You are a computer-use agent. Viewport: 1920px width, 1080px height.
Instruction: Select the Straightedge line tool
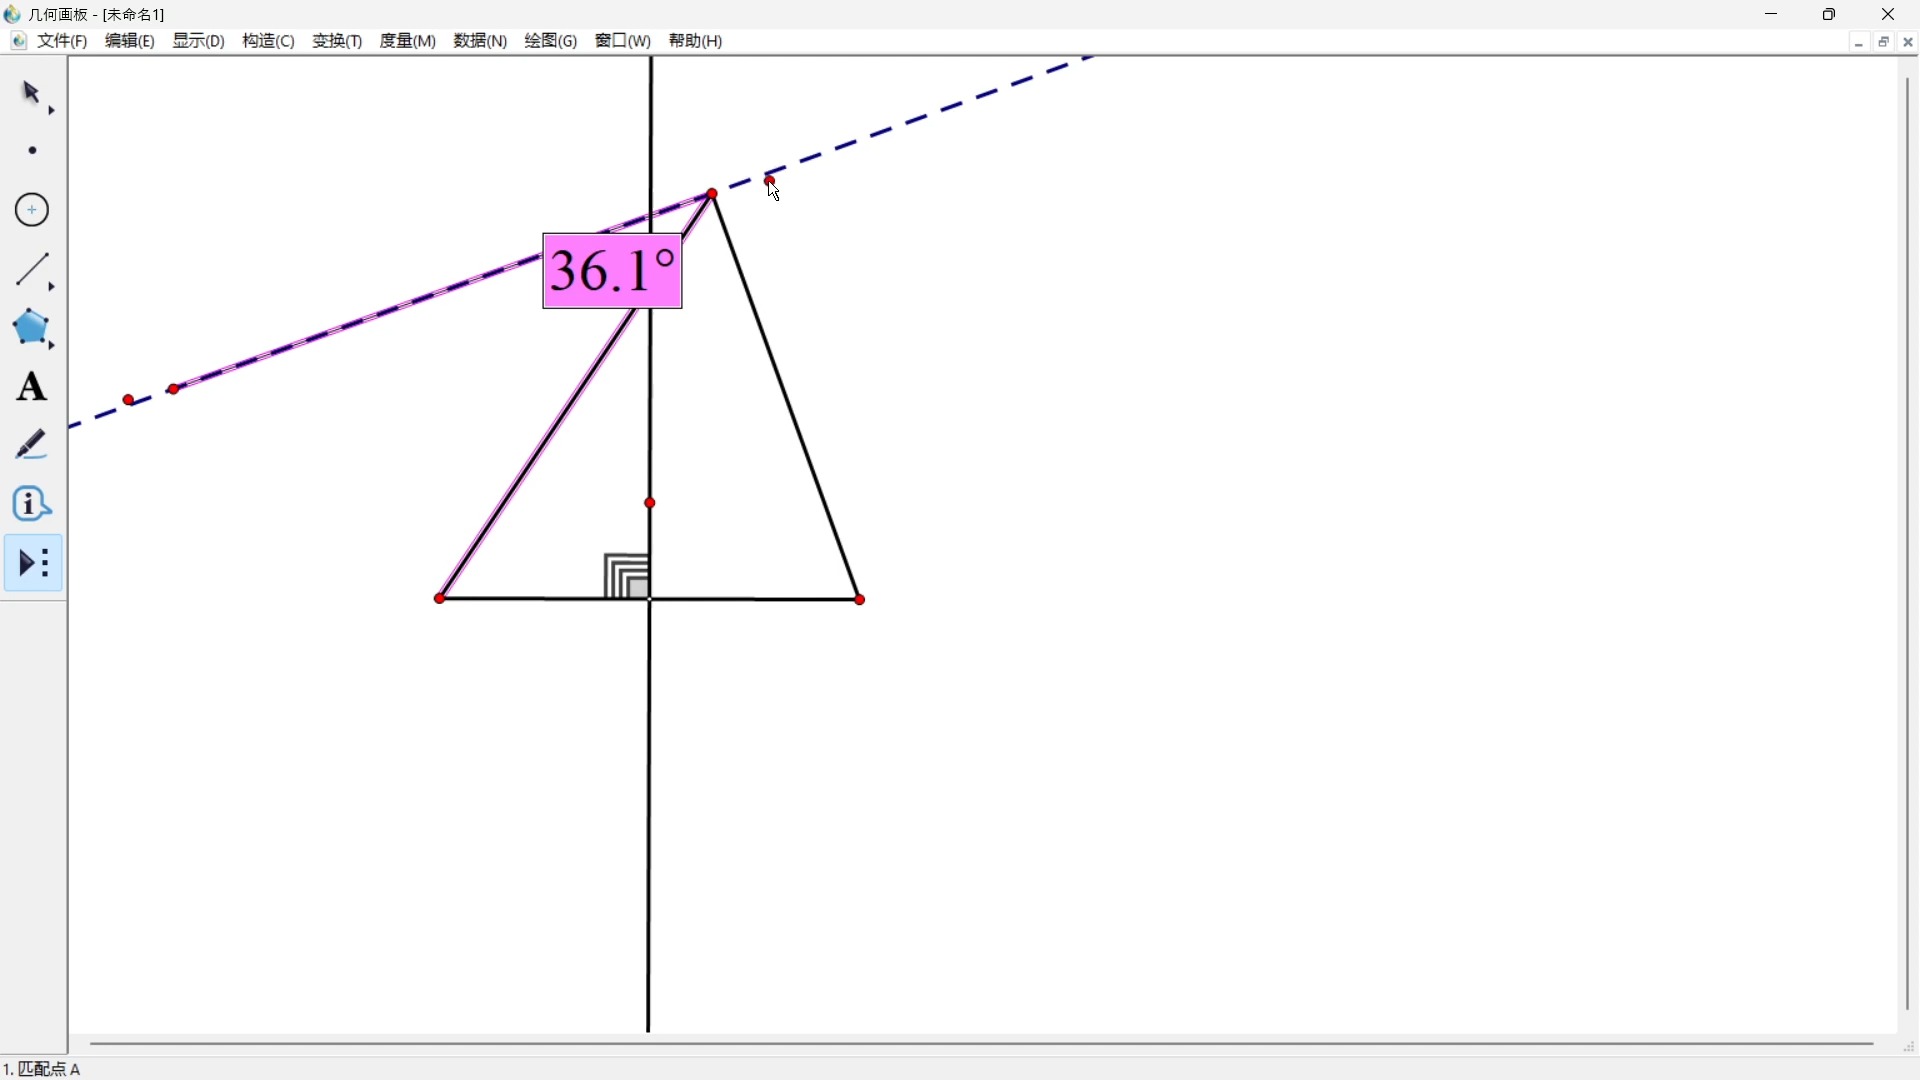[32, 269]
